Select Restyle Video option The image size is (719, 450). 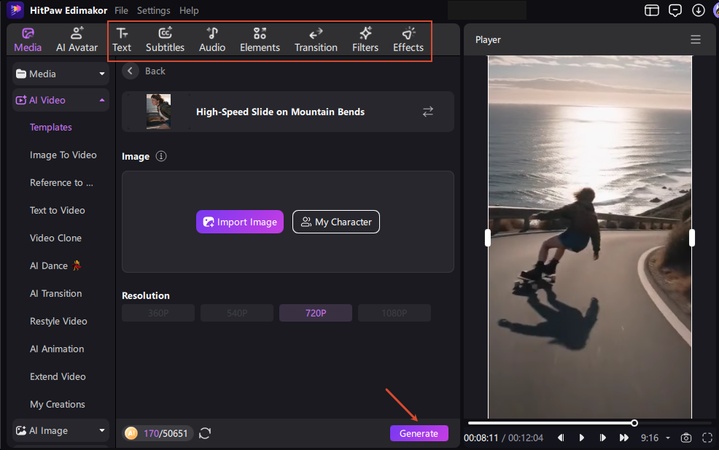pyautogui.click(x=58, y=321)
